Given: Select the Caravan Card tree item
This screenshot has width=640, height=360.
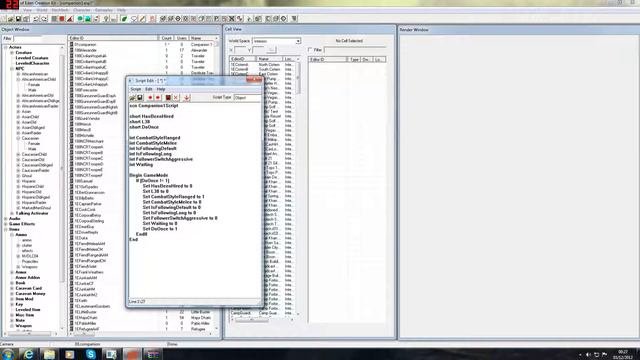Looking at the screenshot, I should tap(29, 288).
